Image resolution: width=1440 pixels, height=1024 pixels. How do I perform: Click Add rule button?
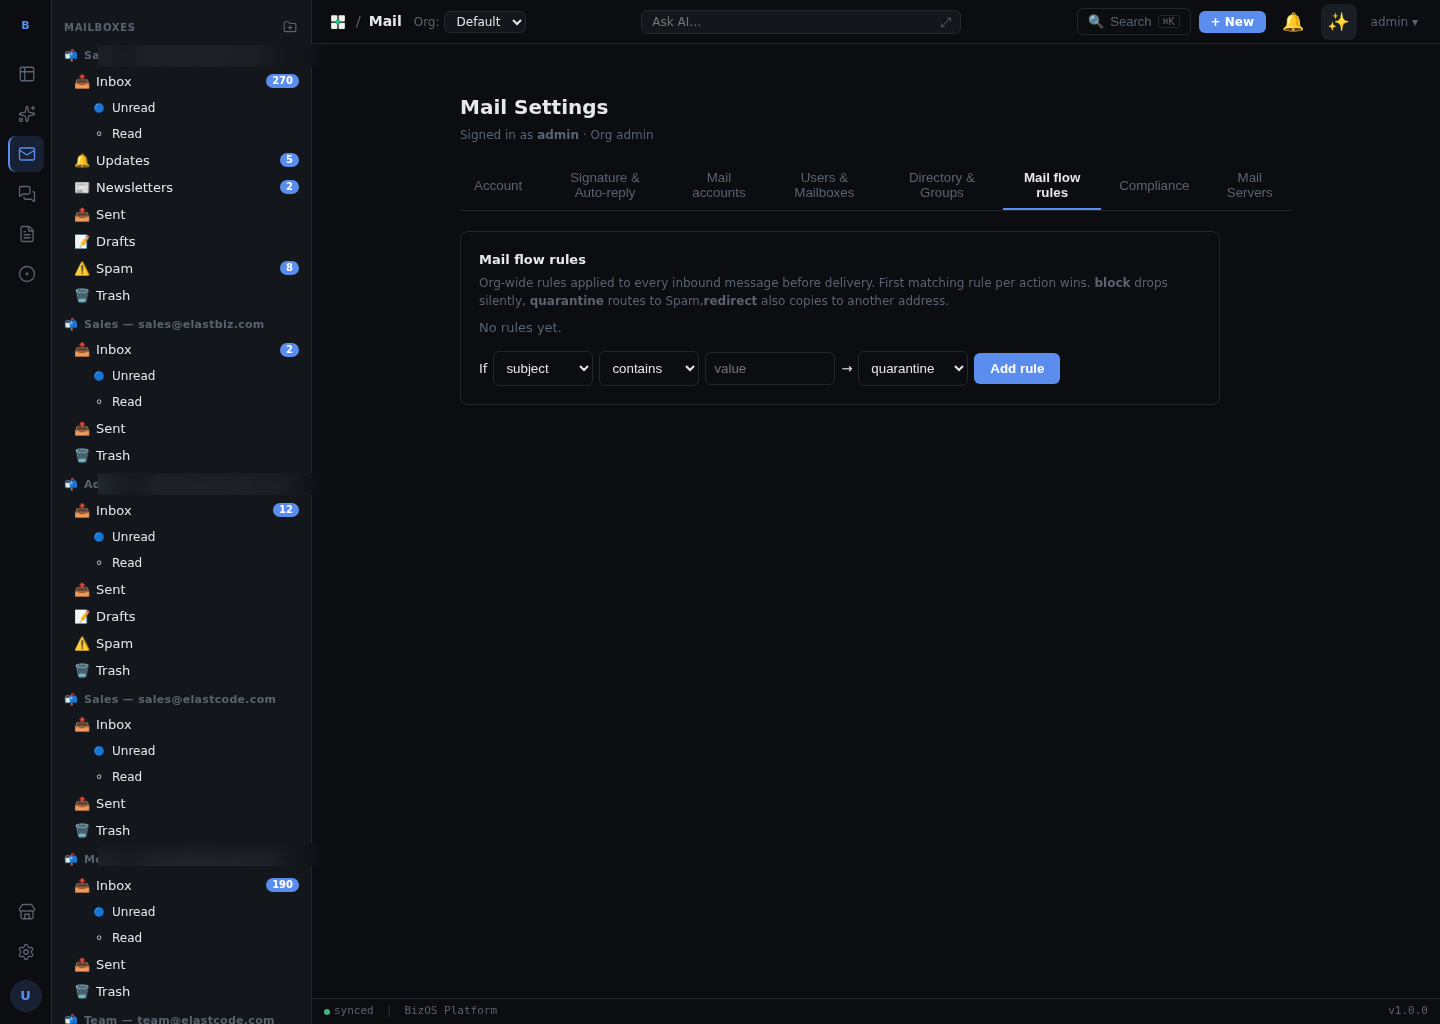(x=1017, y=369)
